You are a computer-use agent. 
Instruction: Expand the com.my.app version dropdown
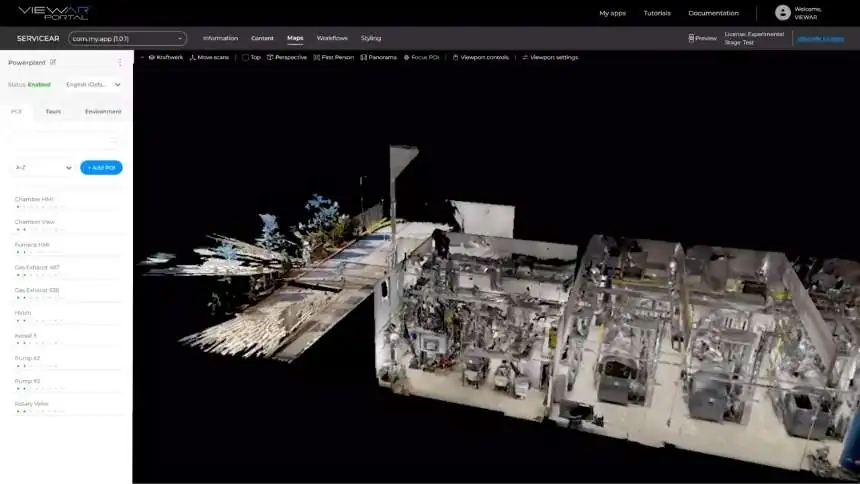point(128,38)
